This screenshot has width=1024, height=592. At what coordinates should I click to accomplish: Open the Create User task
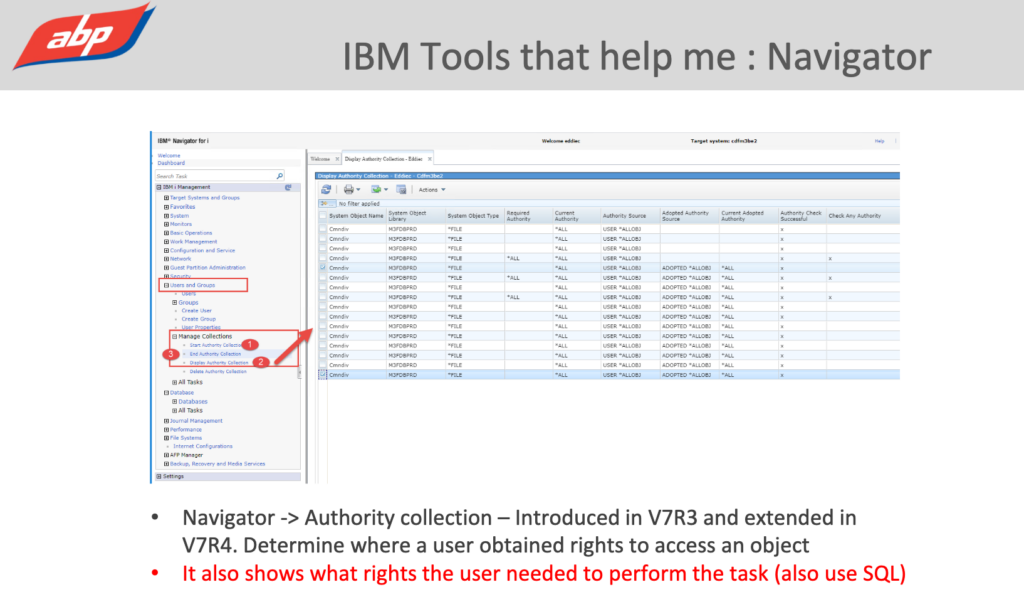coord(197,311)
